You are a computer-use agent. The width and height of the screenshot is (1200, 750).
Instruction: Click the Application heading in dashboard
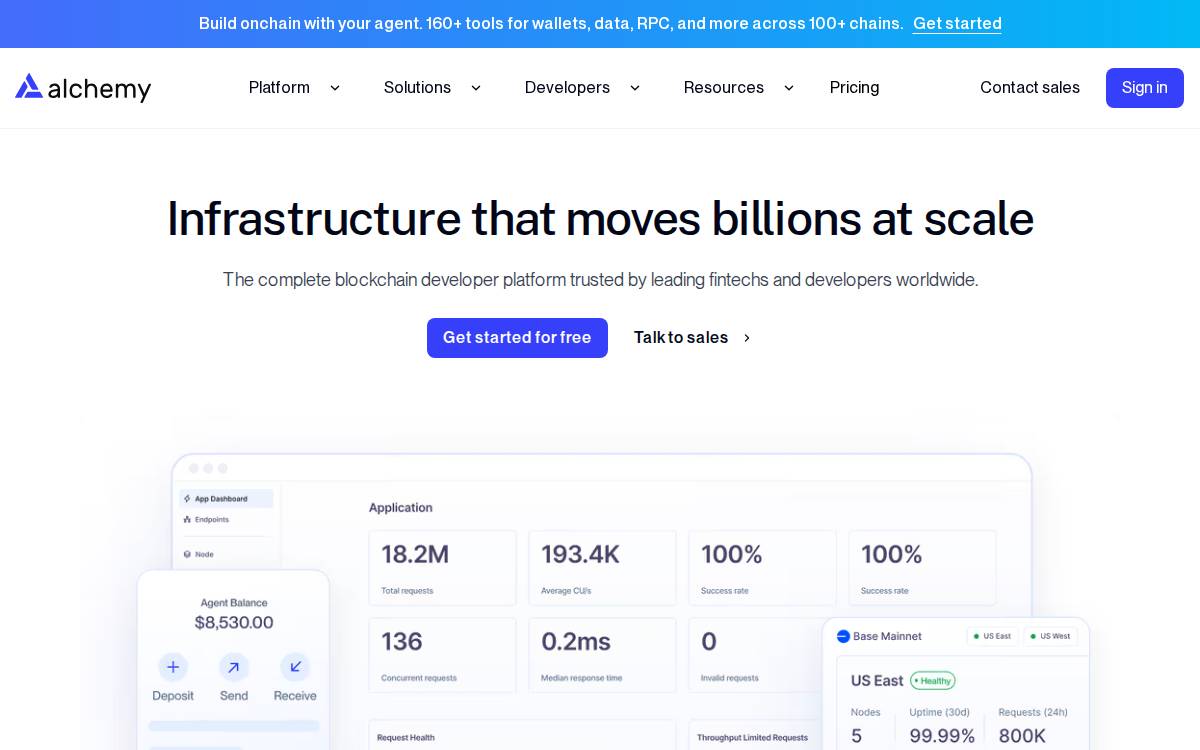pyautogui.click(x=401, y=508)
